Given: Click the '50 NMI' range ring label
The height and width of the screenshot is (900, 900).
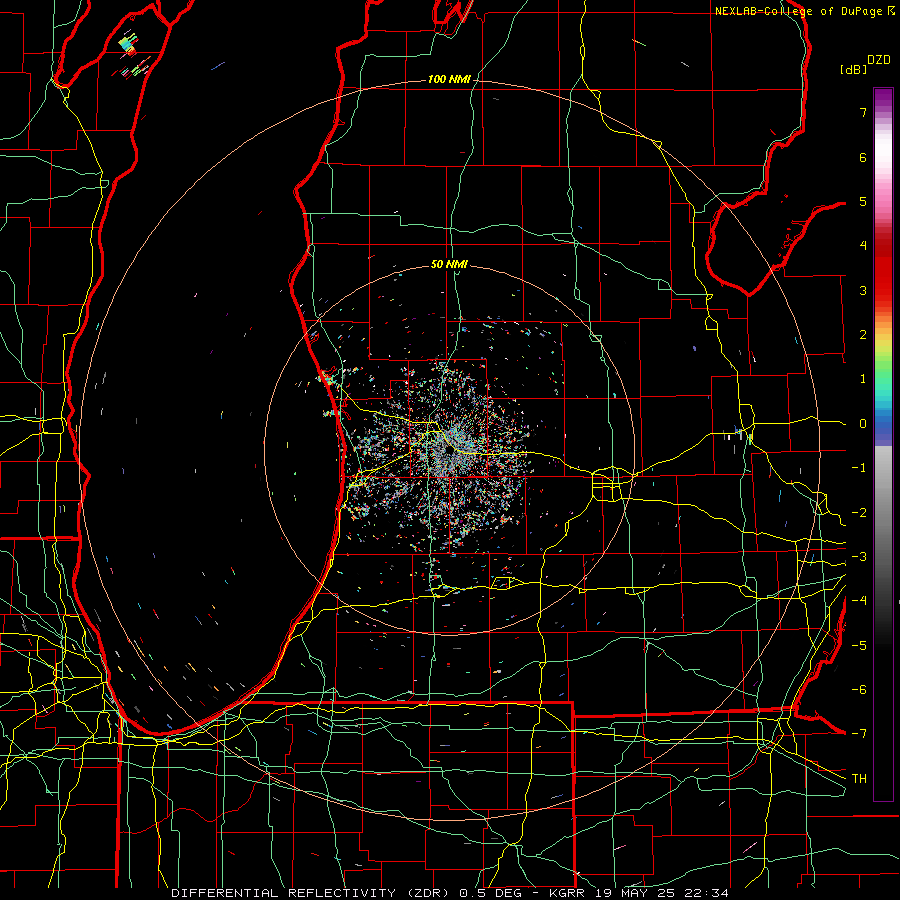Looking at the screenshot, I should click(x=449, y=264).
